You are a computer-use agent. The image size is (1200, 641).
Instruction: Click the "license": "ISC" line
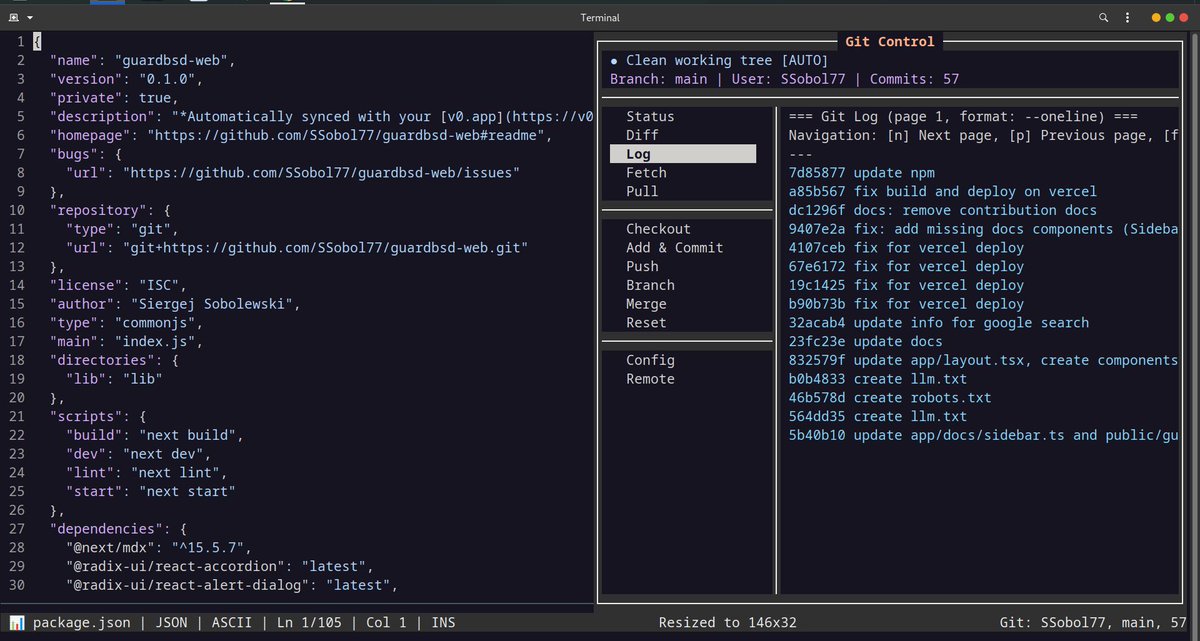pos(118,285)
